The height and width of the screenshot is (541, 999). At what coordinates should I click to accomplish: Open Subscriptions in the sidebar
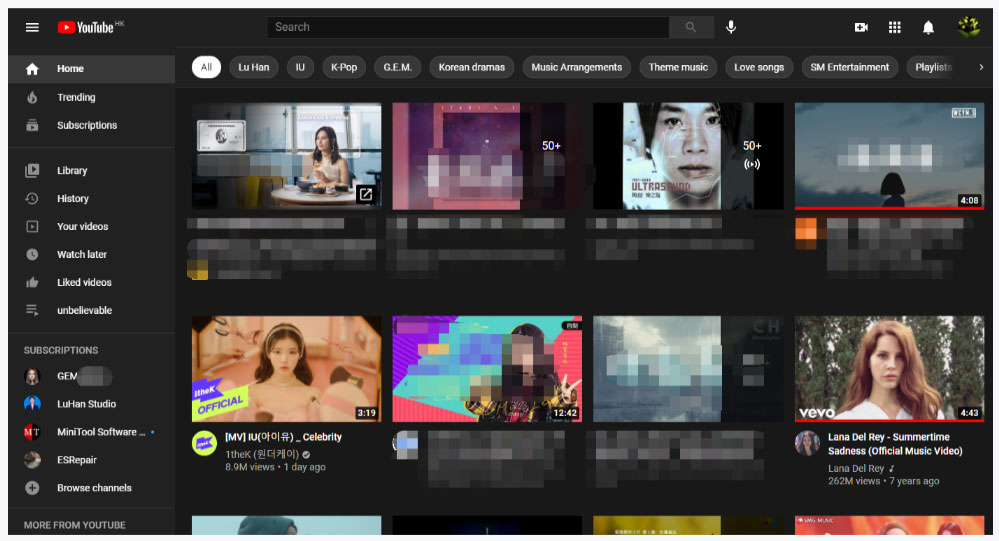pos(92,125)
